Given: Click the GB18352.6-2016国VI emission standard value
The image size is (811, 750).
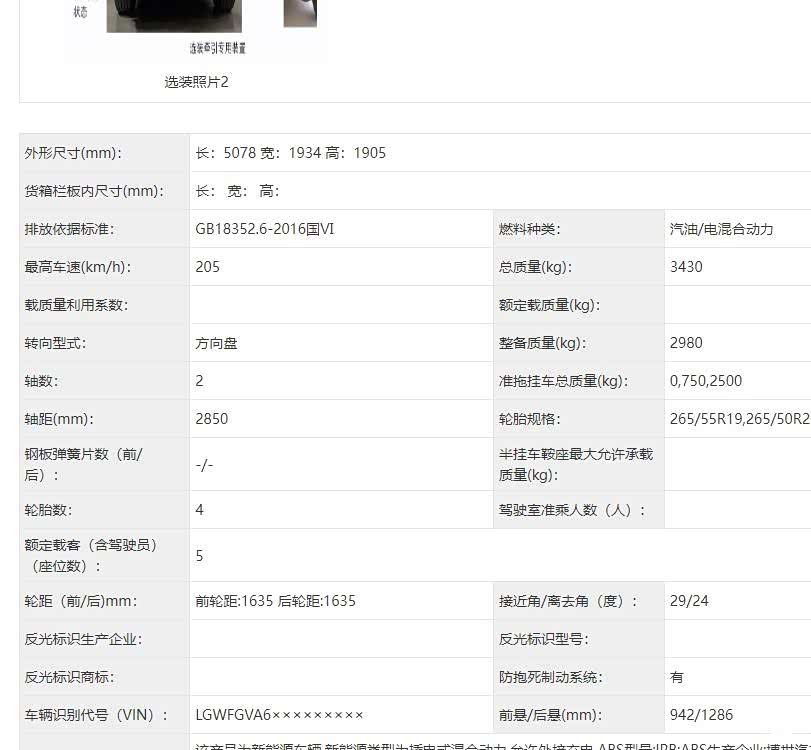Looking at the screenshot, I should (265, 229).
